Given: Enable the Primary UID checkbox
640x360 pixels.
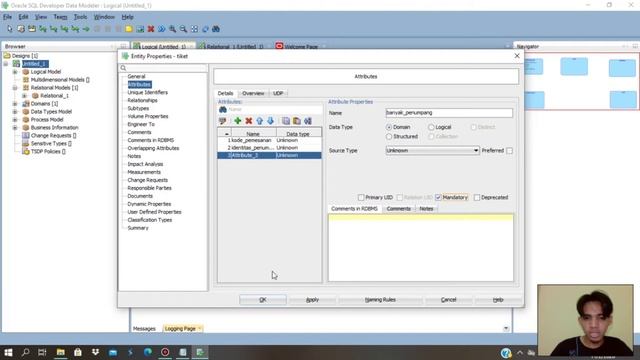Looking at the screenshot, I should tap(361, 198).
